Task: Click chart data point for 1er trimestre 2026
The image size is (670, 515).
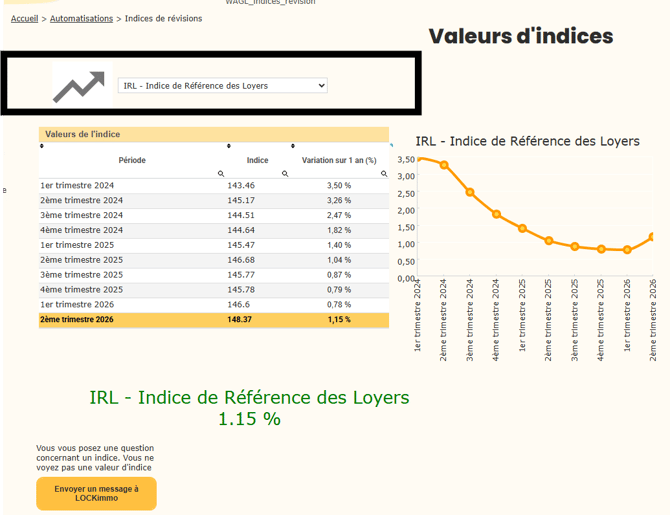Action: click(x=627, y=250)
